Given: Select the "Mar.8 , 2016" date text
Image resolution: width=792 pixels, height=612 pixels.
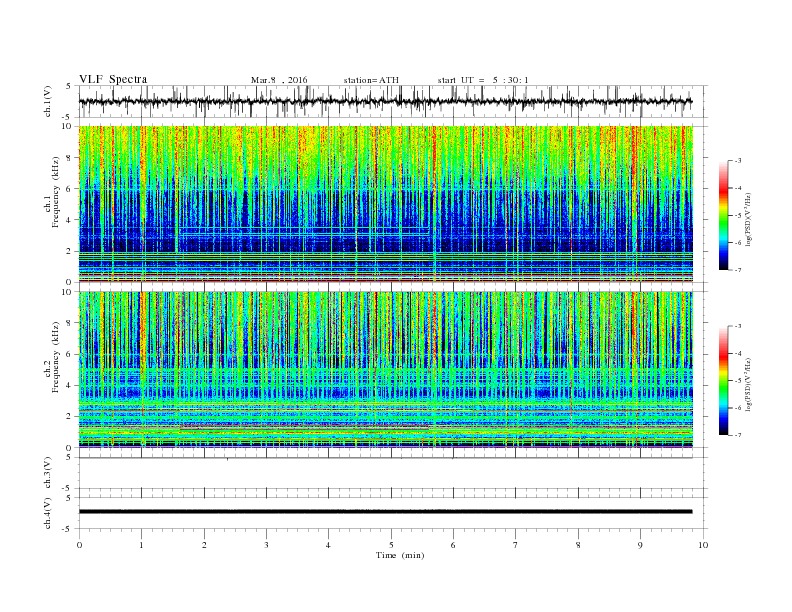Looking at the screenshot, I should [x=279, y=80].
